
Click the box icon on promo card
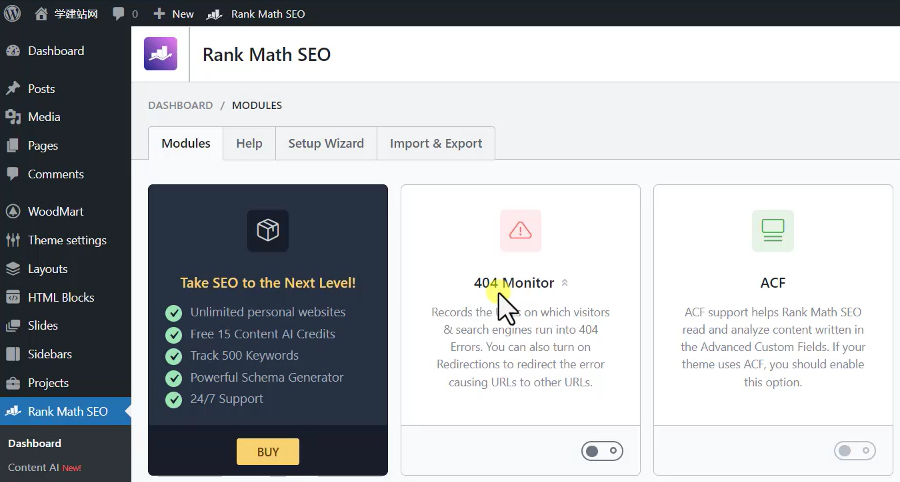coord(267,231)
